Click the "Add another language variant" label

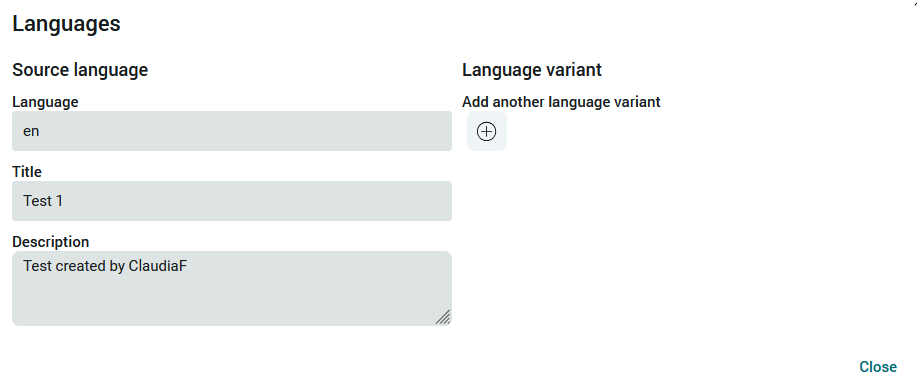point(561,102)
